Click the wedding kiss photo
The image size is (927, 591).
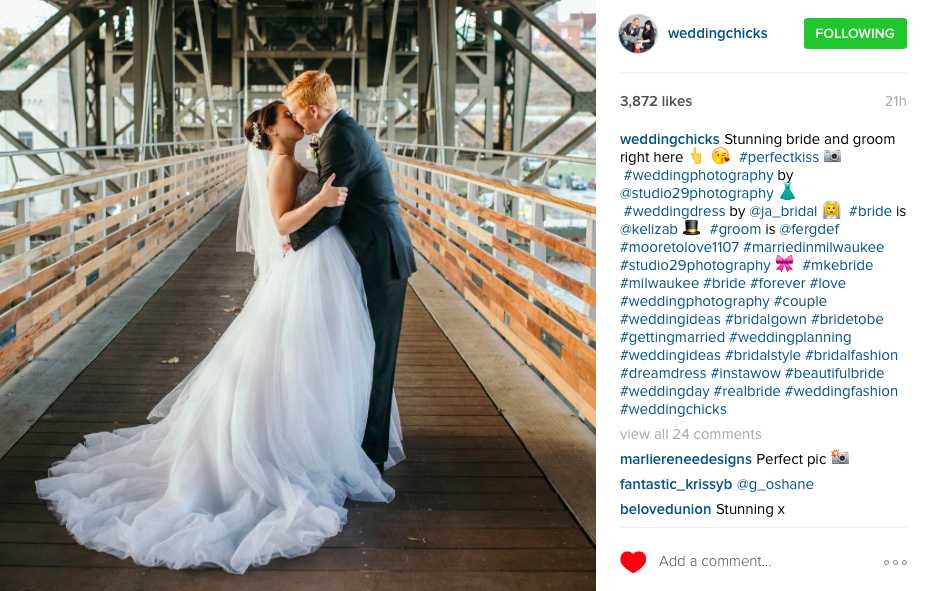(298, 296)
